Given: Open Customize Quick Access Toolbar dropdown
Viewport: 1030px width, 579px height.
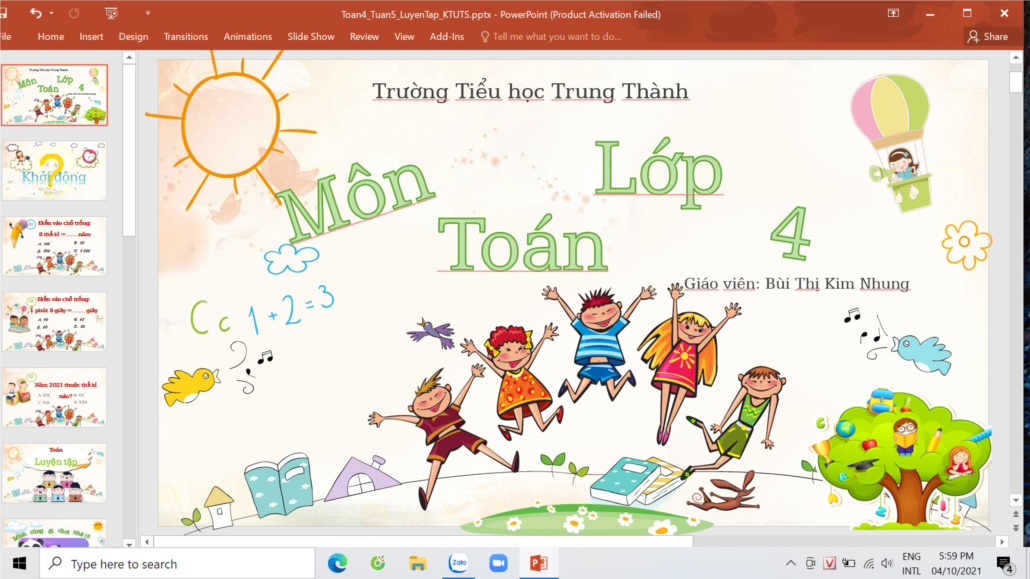Looking at the screenshot, I should click(x=148, y=14).
